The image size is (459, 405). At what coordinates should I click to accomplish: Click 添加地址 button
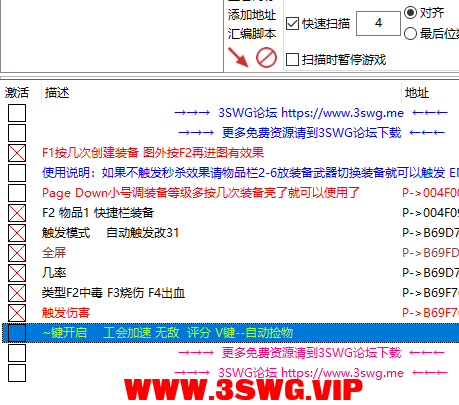252,15
